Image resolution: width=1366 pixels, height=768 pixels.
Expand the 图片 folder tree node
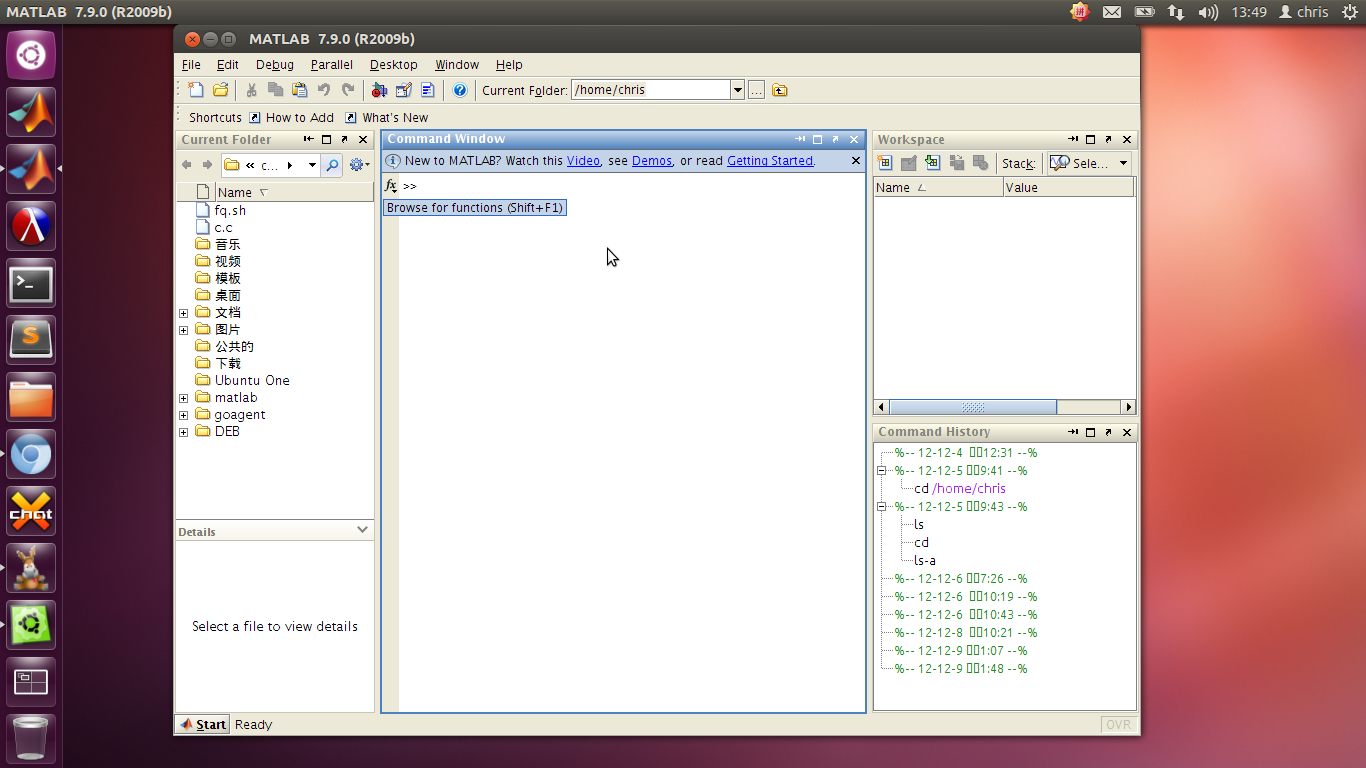[x=184, y=330]
